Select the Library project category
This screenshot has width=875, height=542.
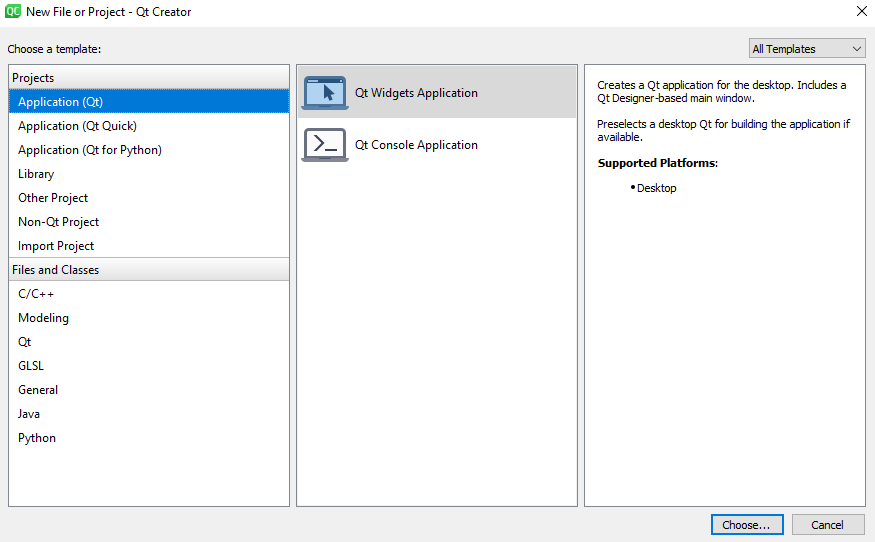[36, 174]
